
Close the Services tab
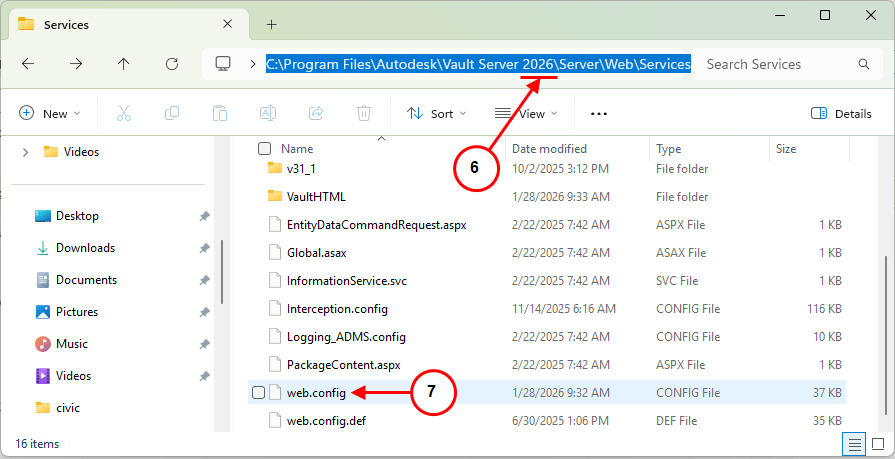pos(227,24)
